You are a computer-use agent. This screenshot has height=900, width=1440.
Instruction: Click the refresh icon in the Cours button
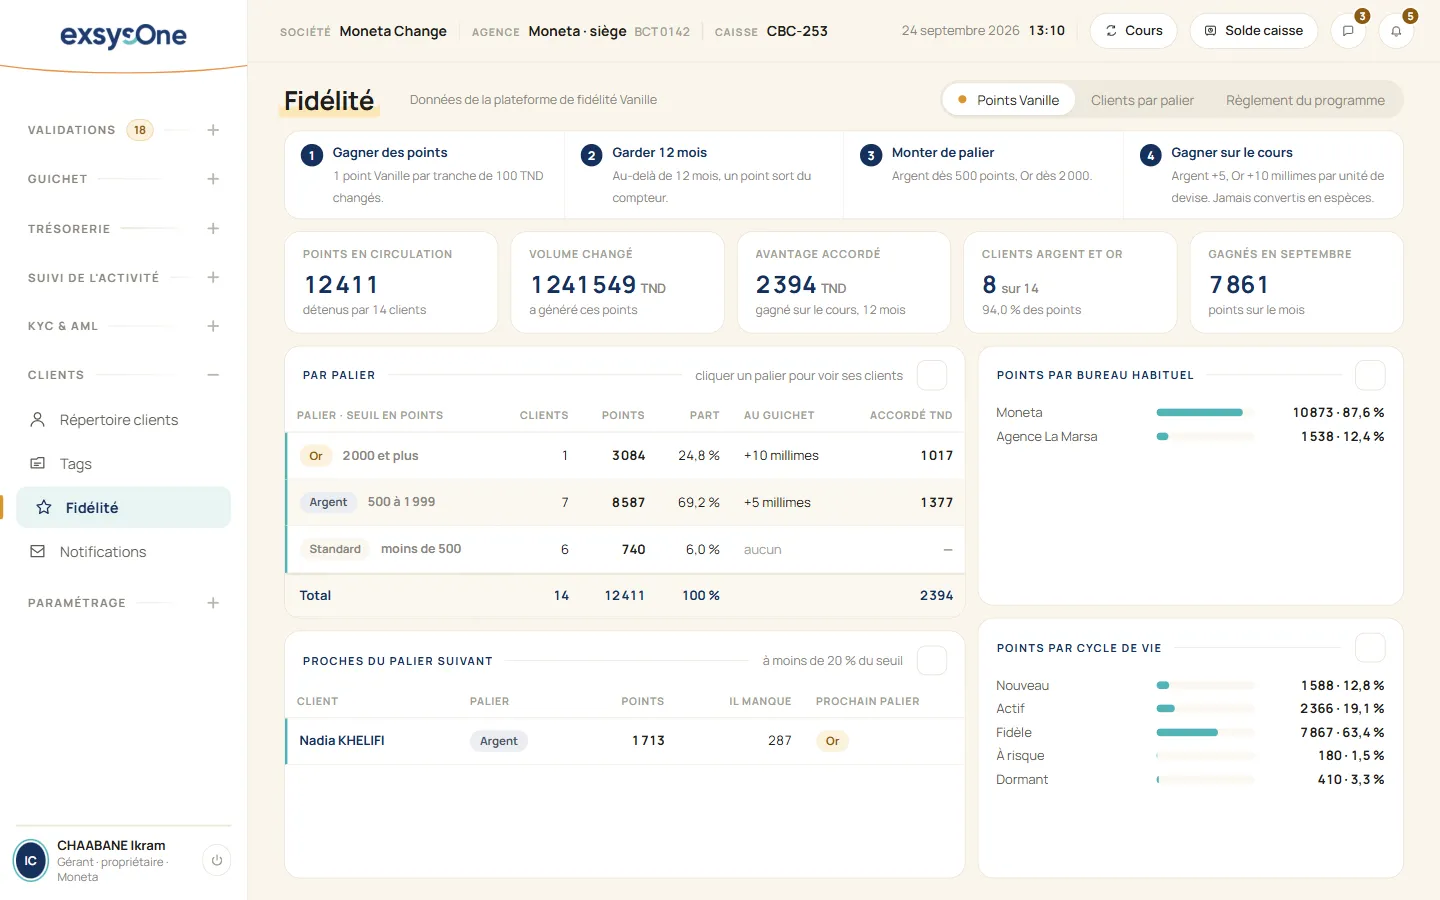(1111, 31)
